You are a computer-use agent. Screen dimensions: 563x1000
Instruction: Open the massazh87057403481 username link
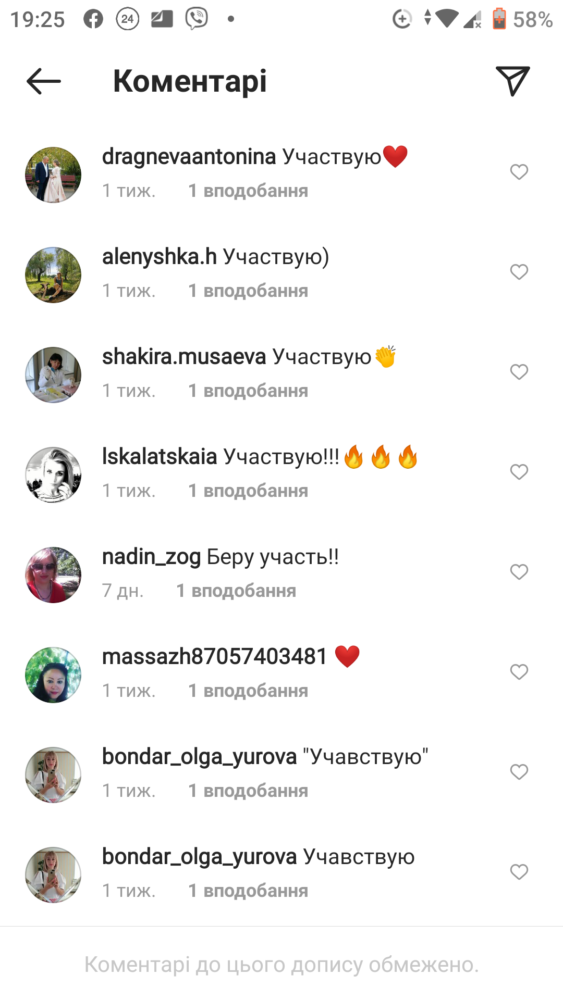(214, 656)
